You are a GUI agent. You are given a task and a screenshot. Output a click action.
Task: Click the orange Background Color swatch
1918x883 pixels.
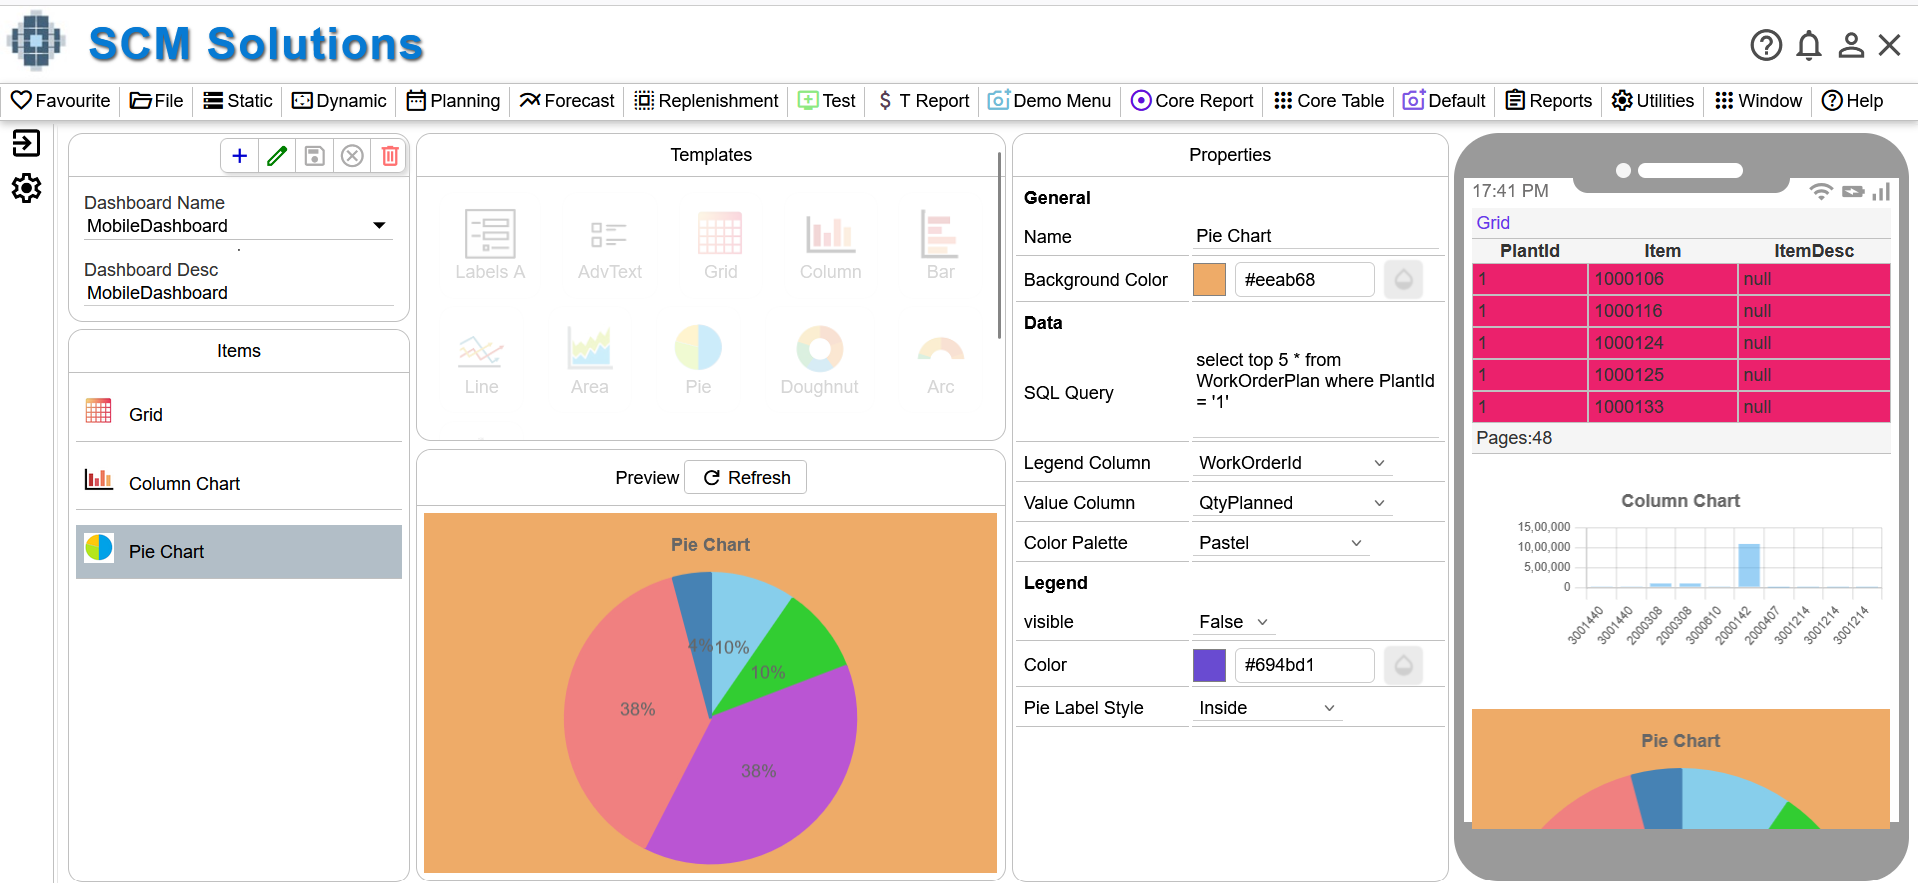[1209, 280]
